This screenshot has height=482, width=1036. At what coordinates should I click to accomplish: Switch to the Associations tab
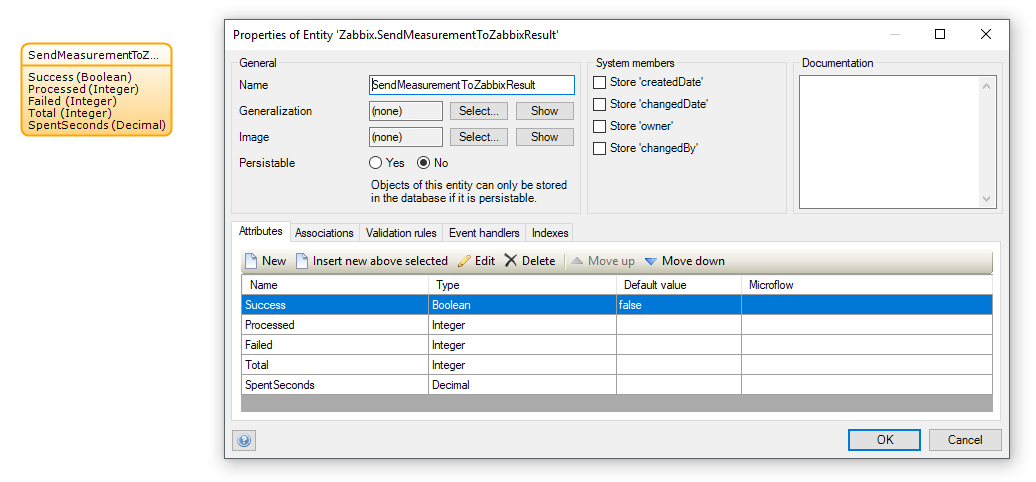(x=324, y=233)
